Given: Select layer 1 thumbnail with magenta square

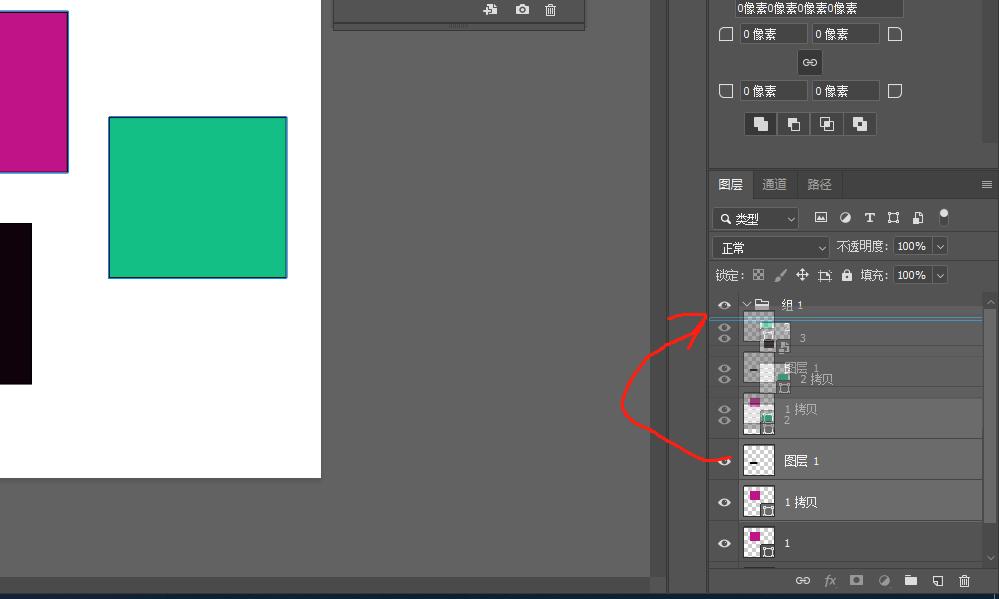Looking at the screenshot, I should (759, 542).
